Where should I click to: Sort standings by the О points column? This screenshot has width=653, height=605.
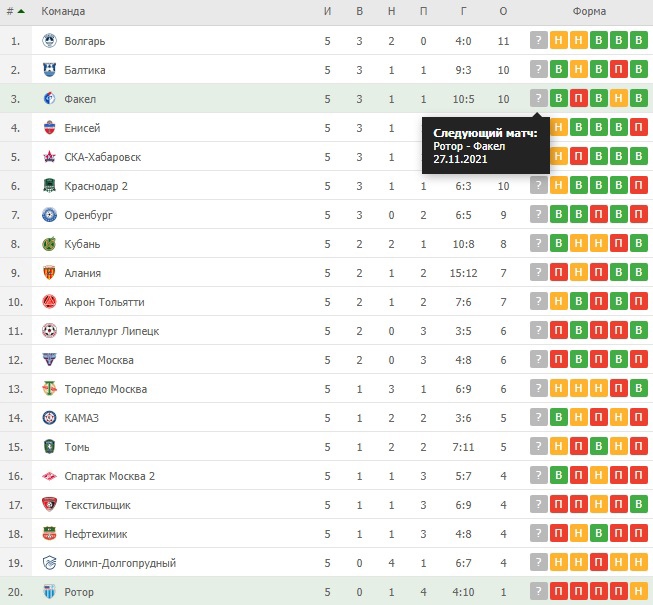502,11
